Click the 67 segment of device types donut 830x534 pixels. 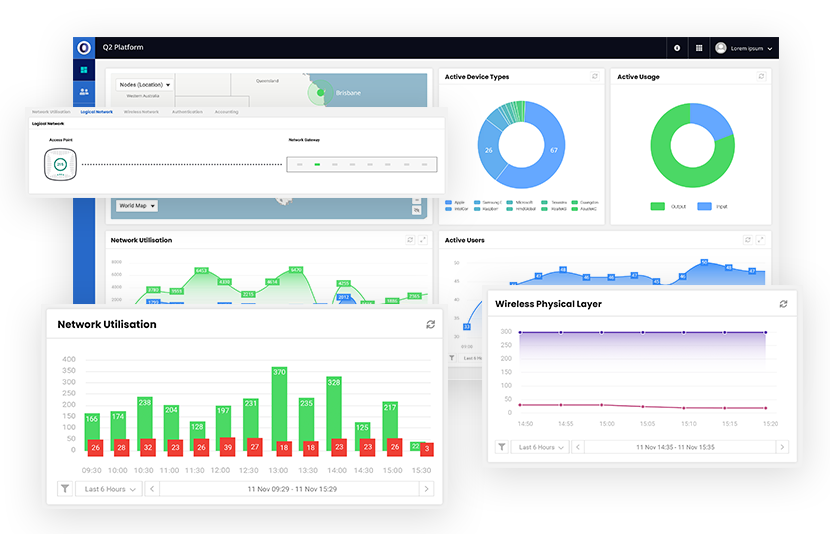(x=554, y=150)
